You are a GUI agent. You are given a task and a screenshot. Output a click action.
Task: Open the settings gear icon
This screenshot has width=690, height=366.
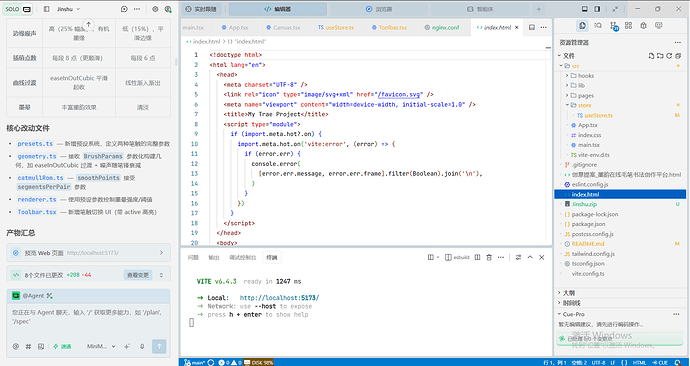coord(155,9)
